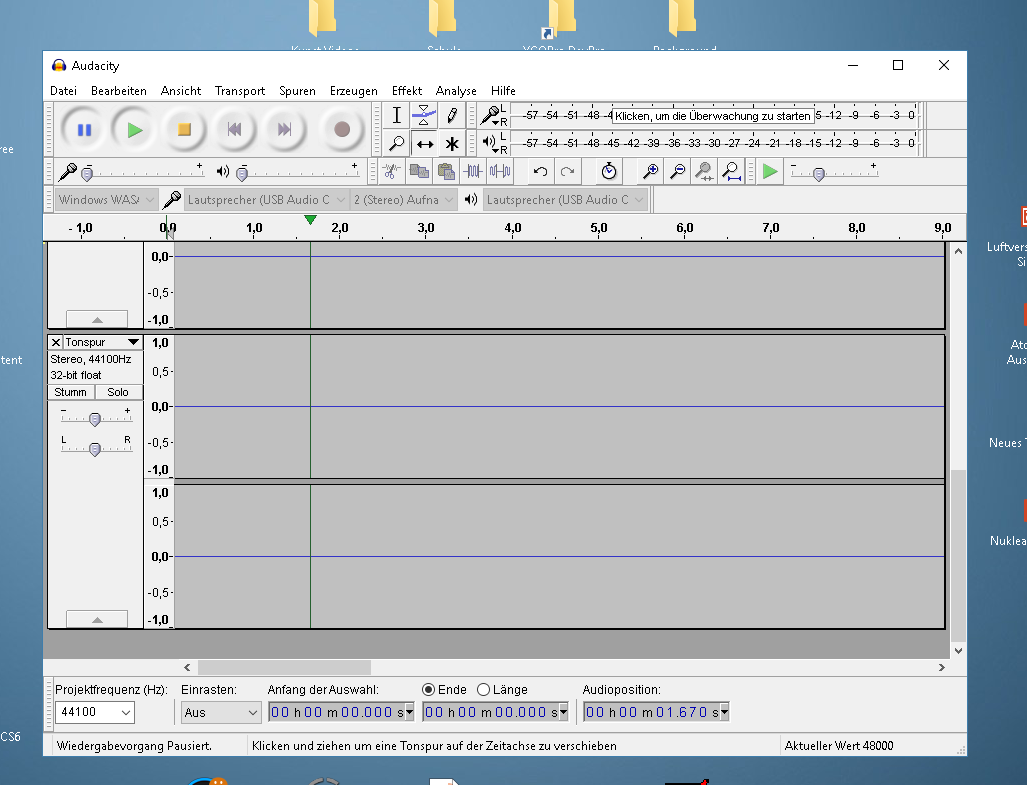The height and width of the screenshot is (785, 1027).
Task: Click recording meter to start monitoring
Action: (714, 116)
